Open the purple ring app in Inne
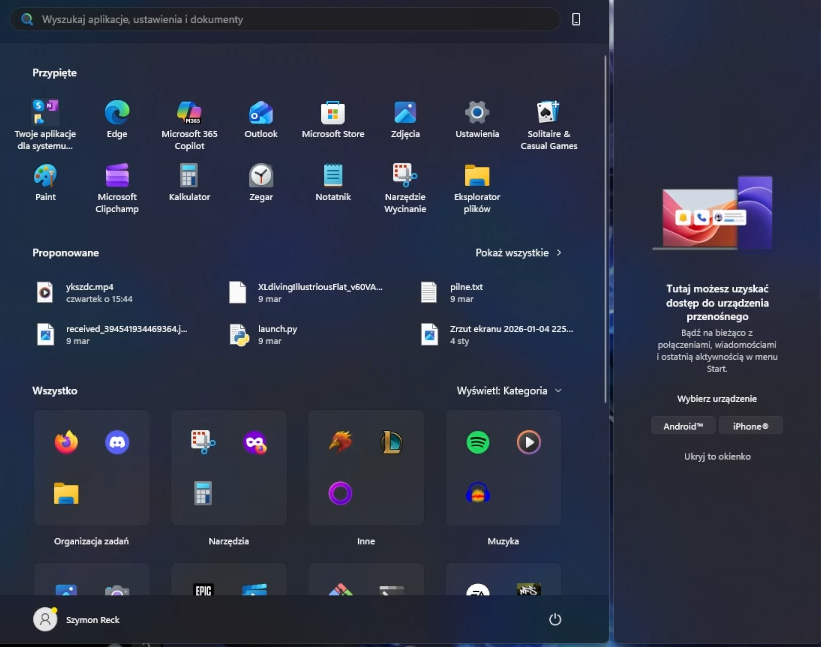 tap(340, 493)
